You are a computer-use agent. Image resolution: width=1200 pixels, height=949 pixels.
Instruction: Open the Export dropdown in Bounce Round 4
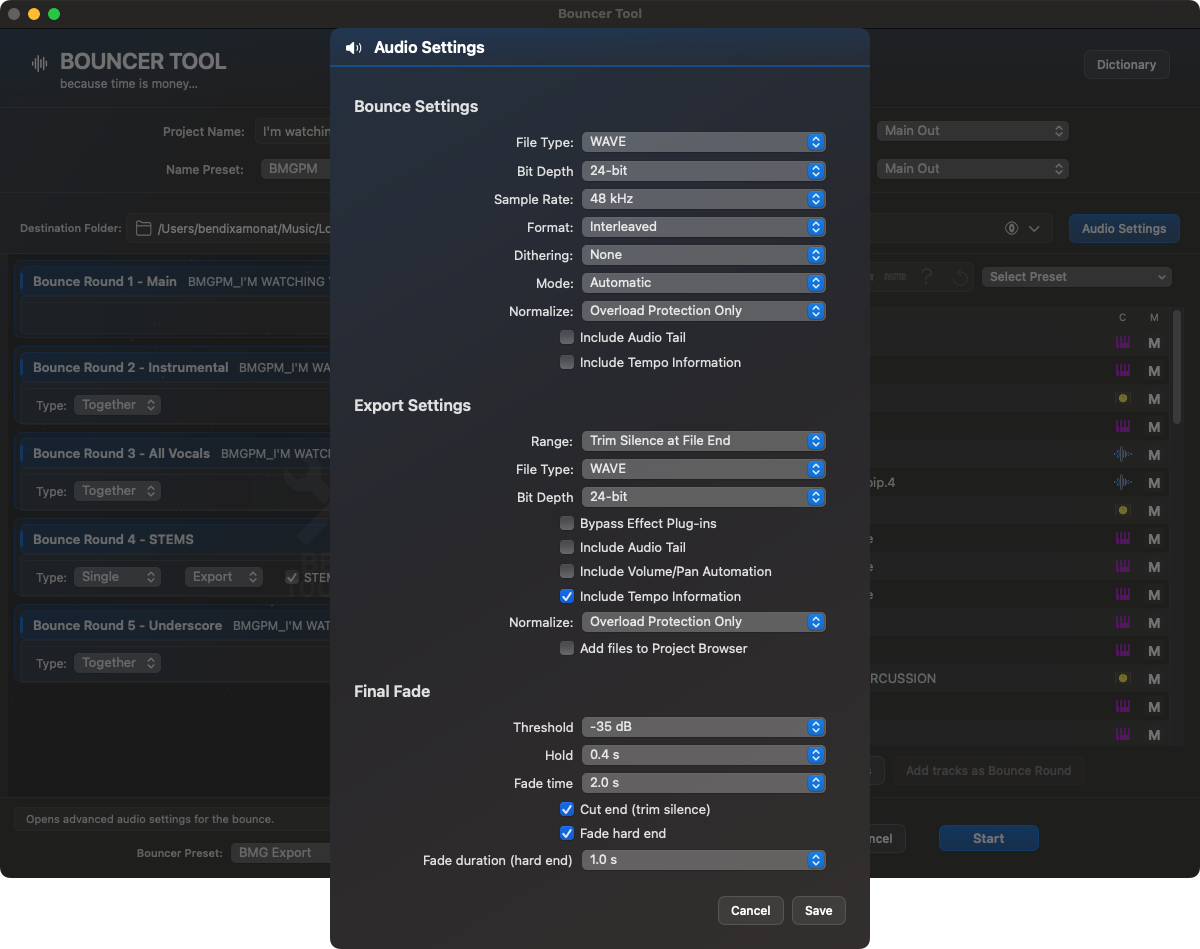pyautogui.click(x=224, y=577)
